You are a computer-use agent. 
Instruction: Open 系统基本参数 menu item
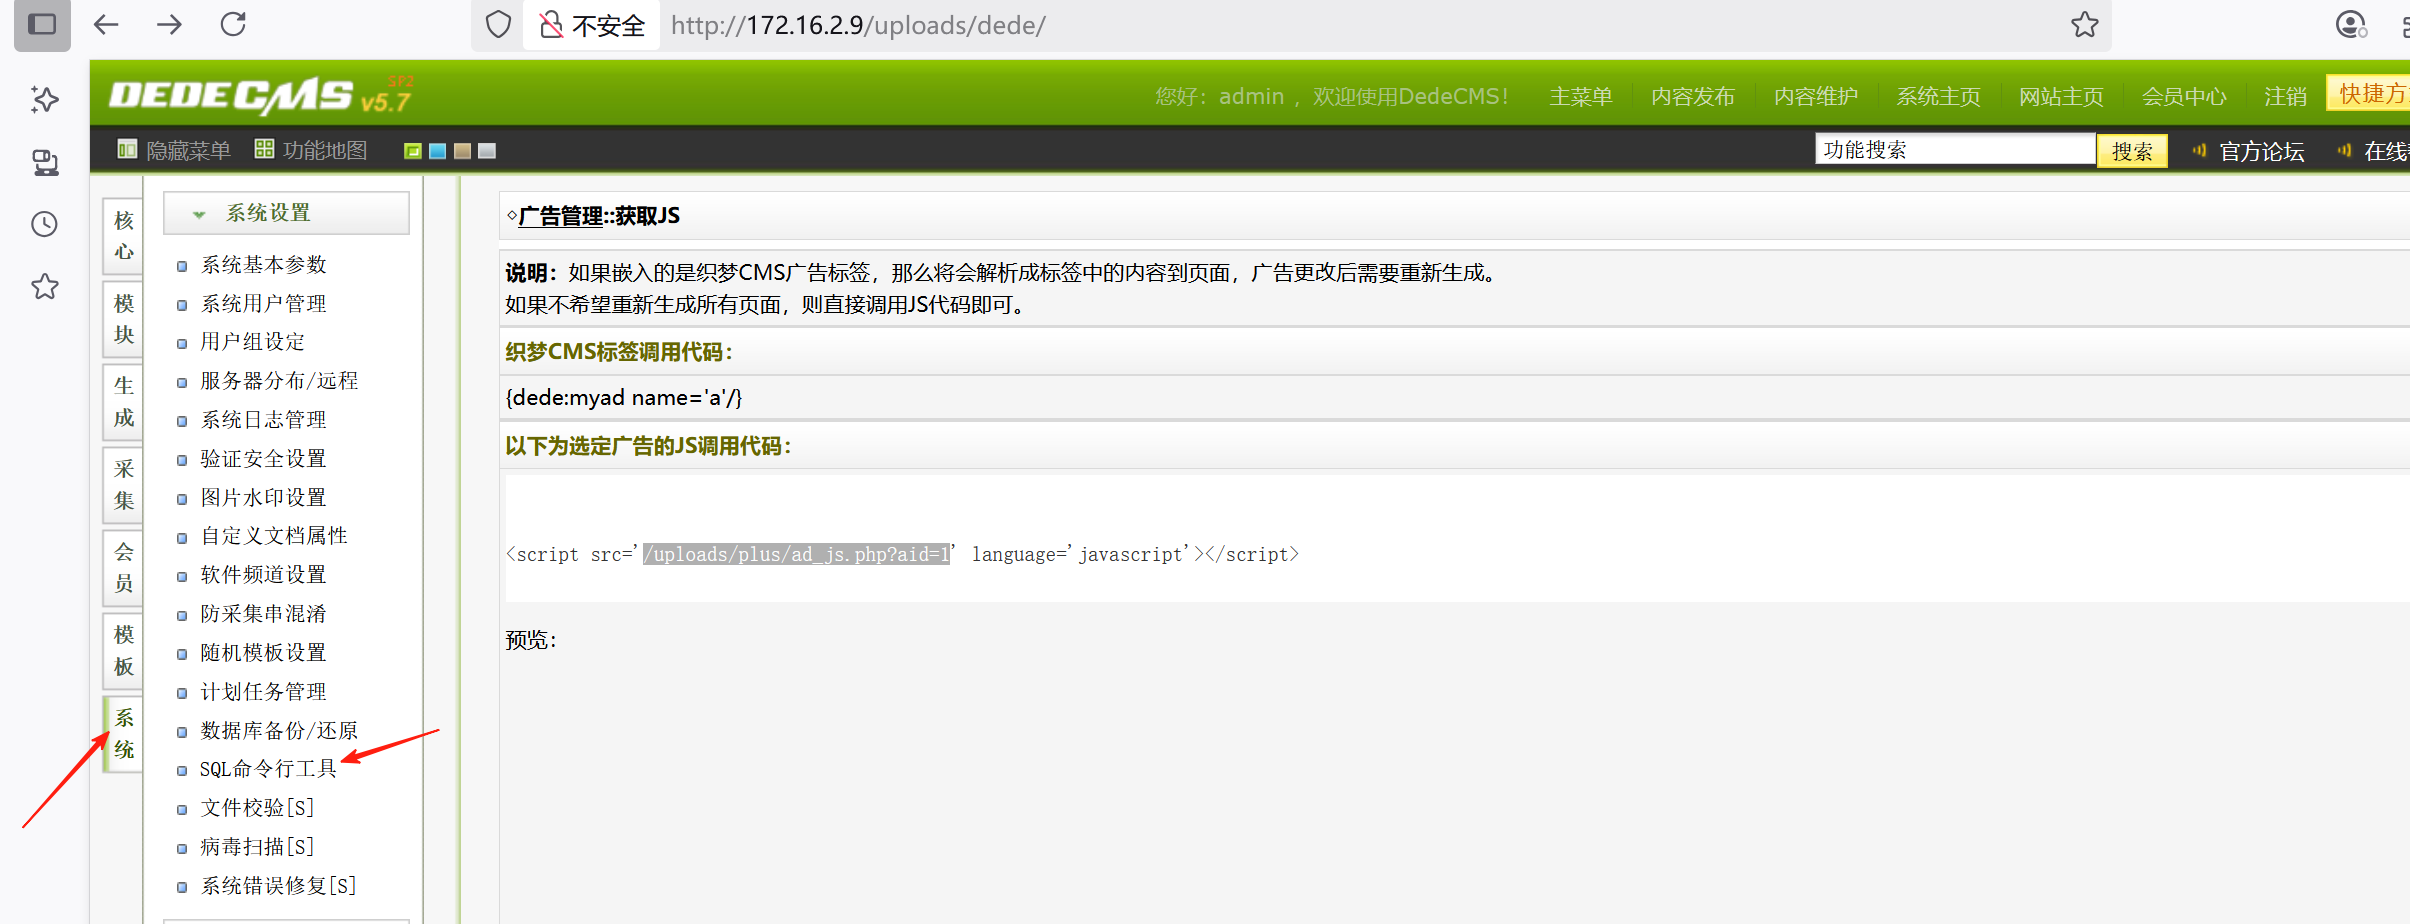(264, 265)
